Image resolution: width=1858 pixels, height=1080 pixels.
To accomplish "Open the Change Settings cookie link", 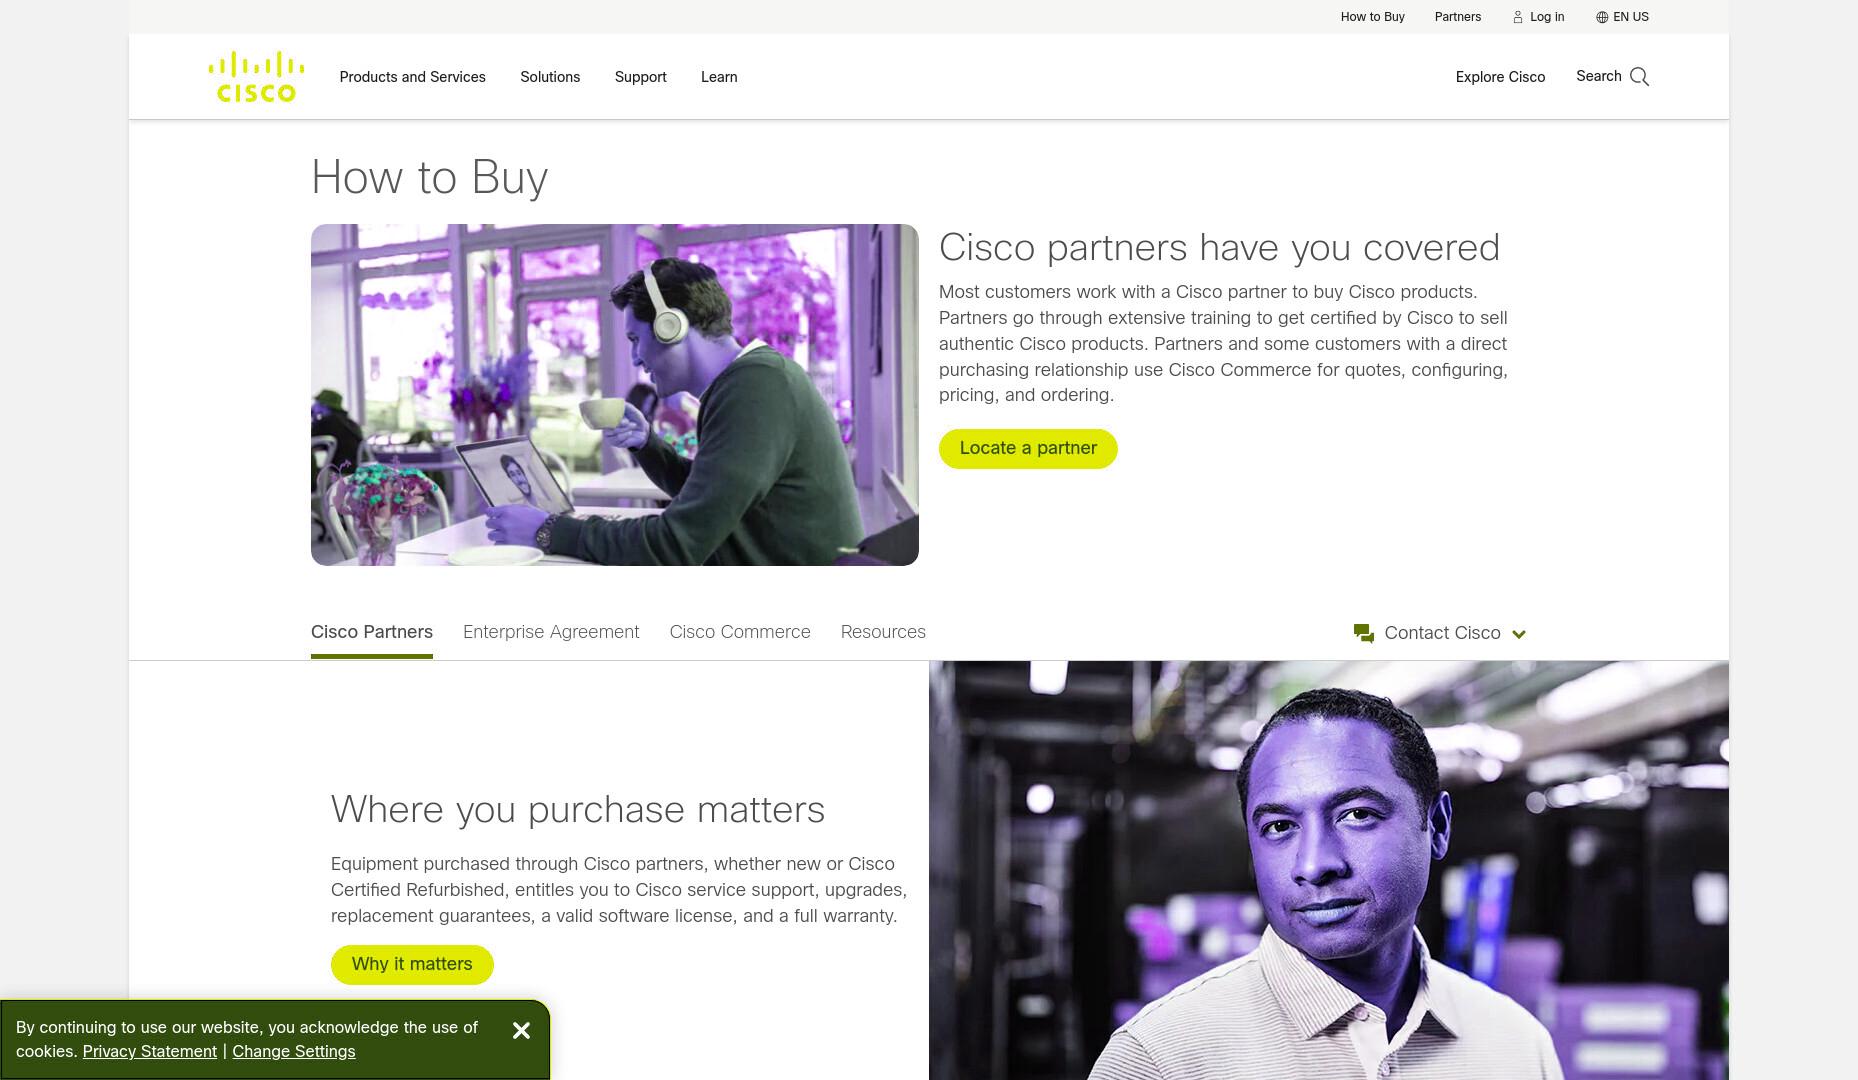I will click(294, 1051).
